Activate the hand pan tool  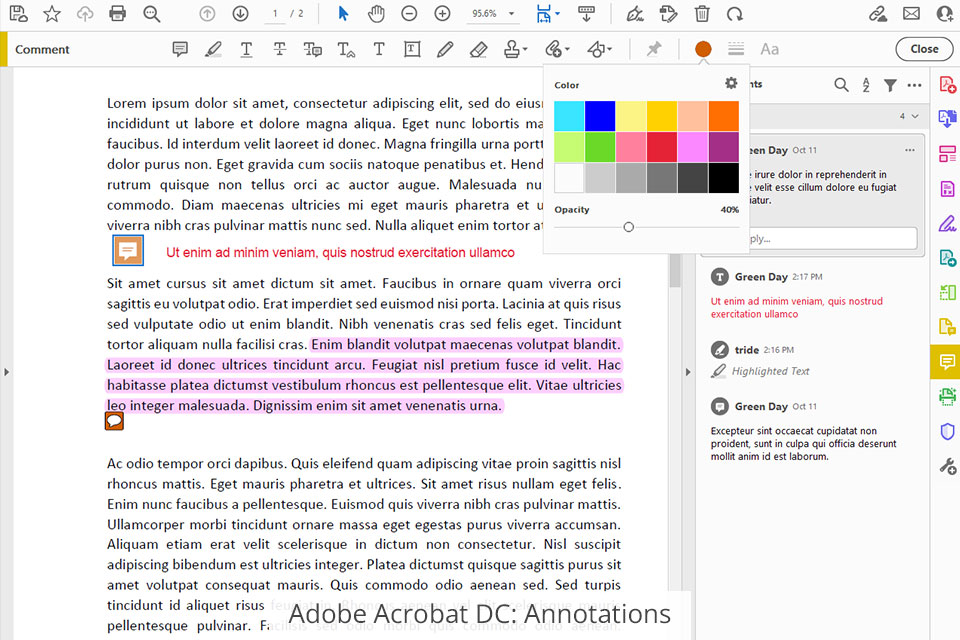[376, 13]
